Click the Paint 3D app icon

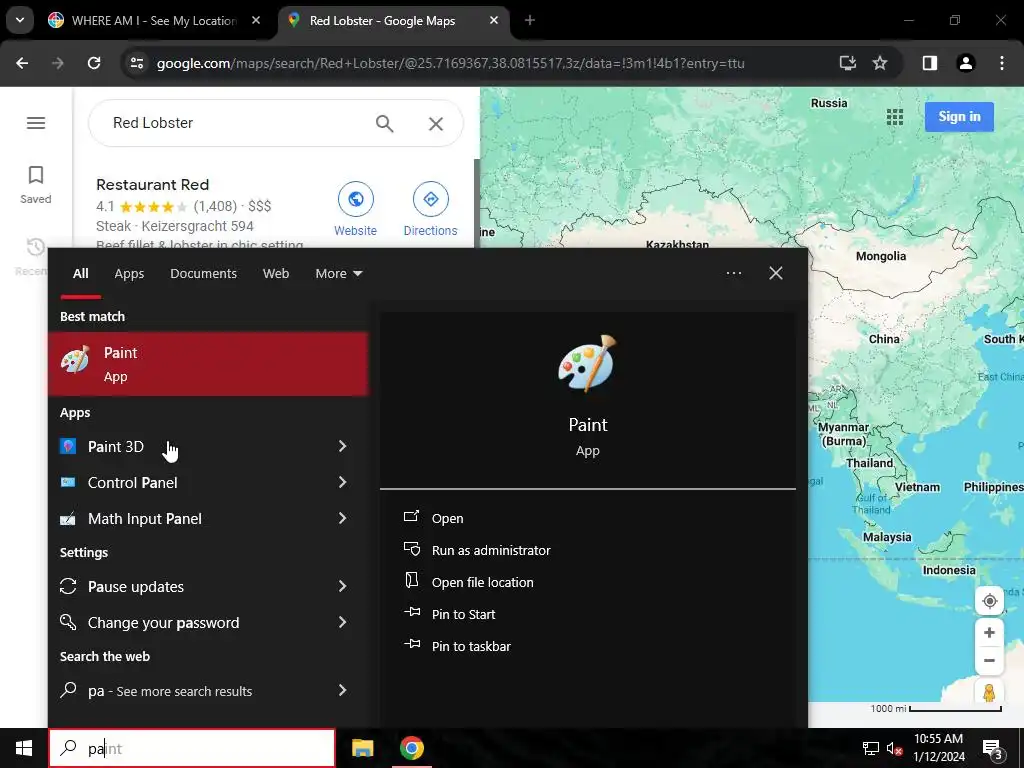pyautogui.click(x=68, y=446)
